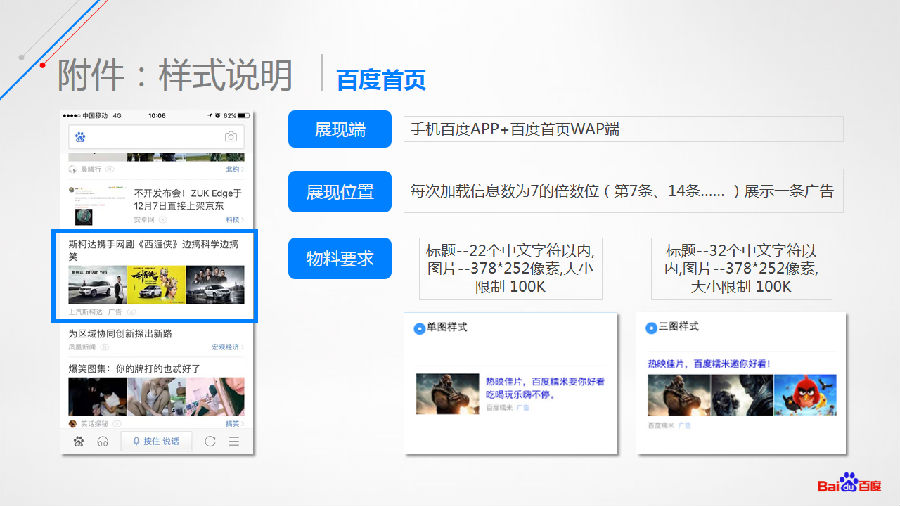Click the phone's Baidu search input field
This screenshot has width=900, height=506.
point(155,137)
